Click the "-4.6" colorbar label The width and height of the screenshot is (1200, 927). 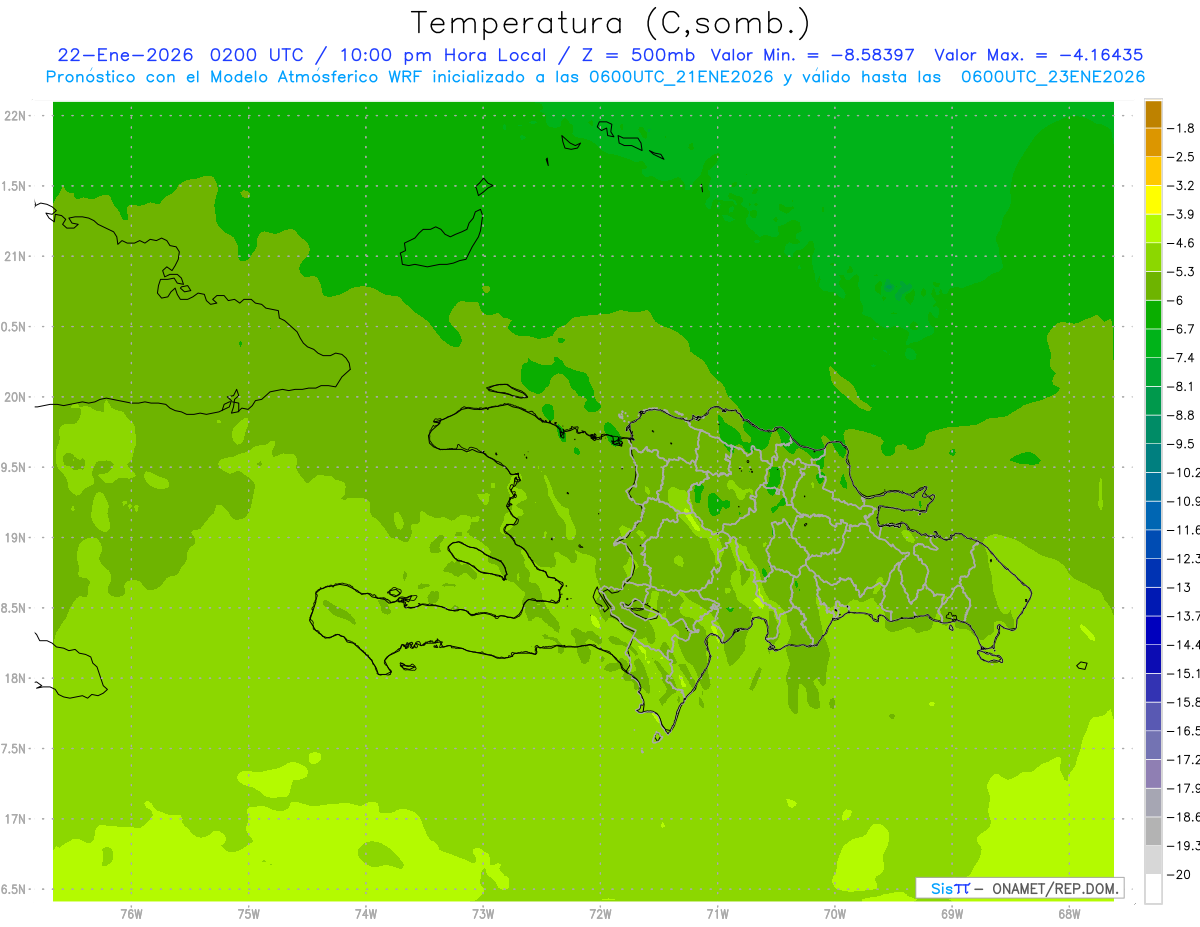click(1182, 243)
